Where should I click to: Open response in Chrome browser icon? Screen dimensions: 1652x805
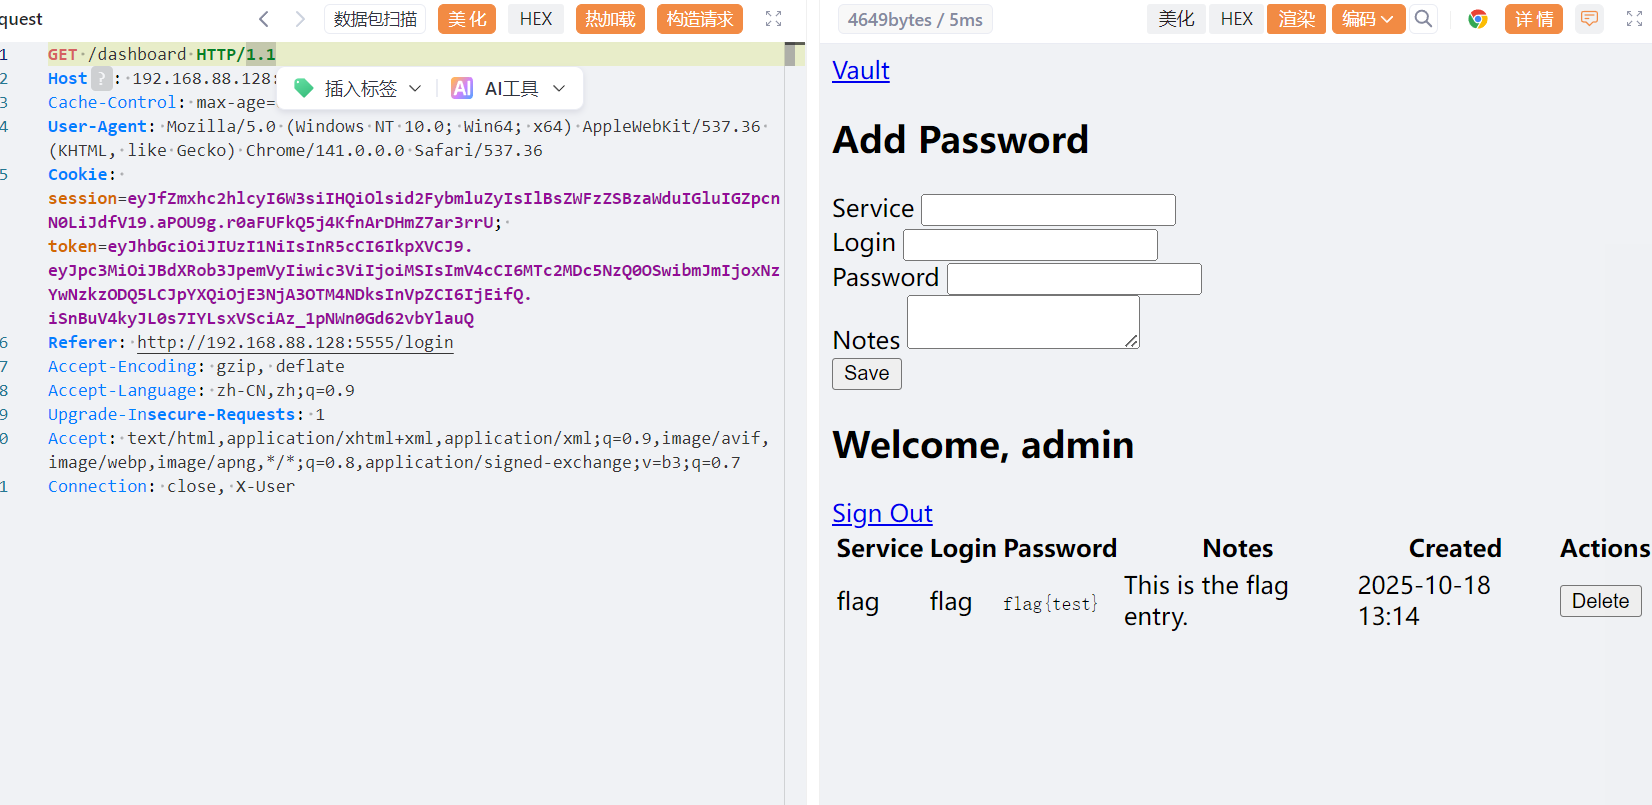pos(1477,19)
